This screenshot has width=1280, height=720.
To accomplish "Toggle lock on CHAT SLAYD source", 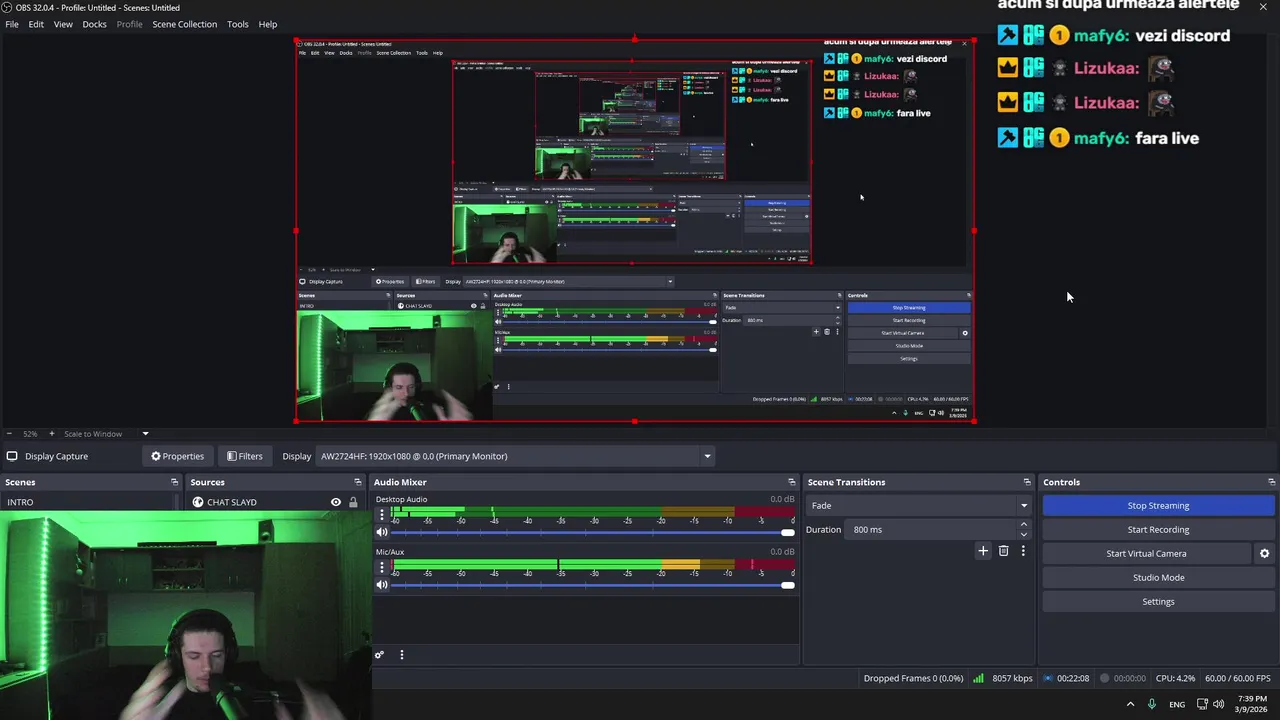I will click(352, 502).
